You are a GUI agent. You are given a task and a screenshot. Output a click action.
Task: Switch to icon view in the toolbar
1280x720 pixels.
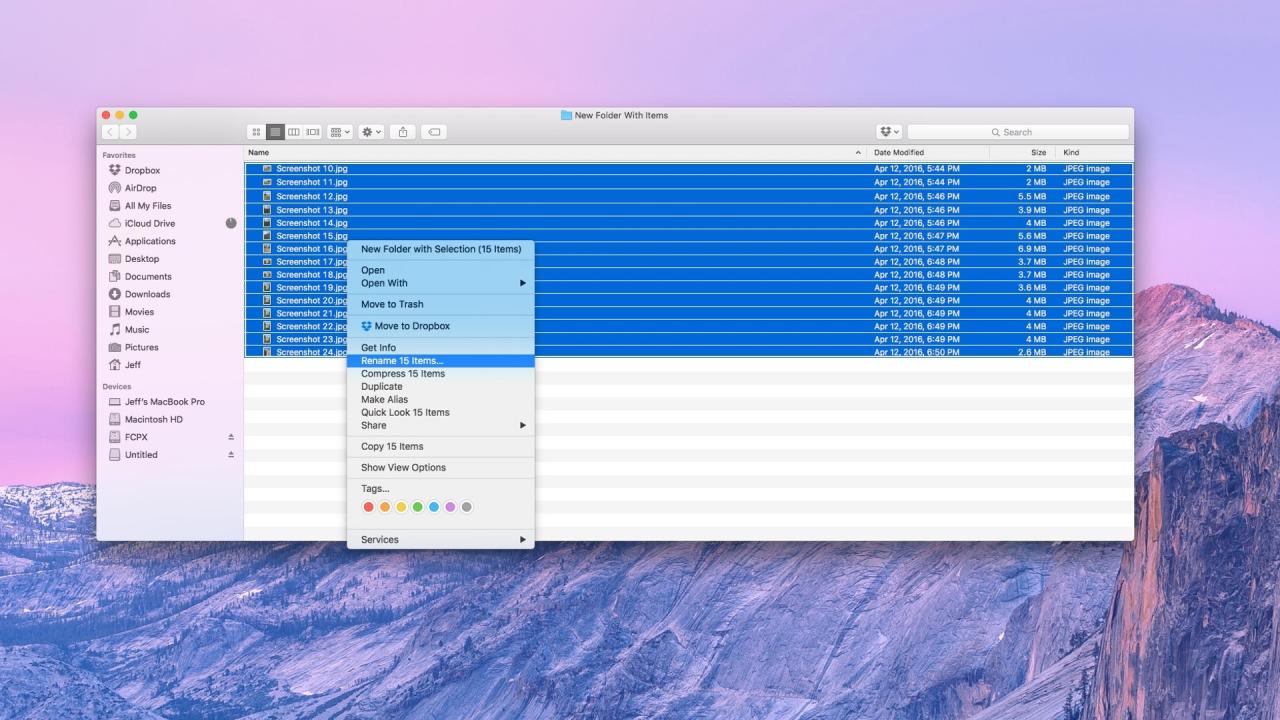[258, 131]
